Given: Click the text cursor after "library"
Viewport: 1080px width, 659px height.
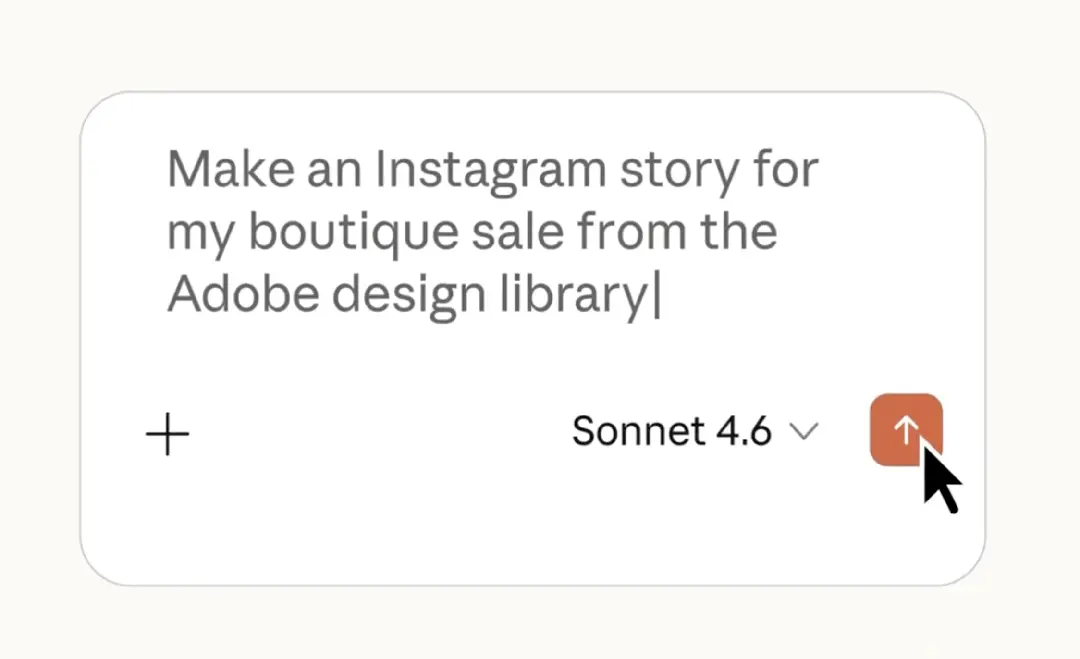Looking at the screenshot, I should (656, 296).
